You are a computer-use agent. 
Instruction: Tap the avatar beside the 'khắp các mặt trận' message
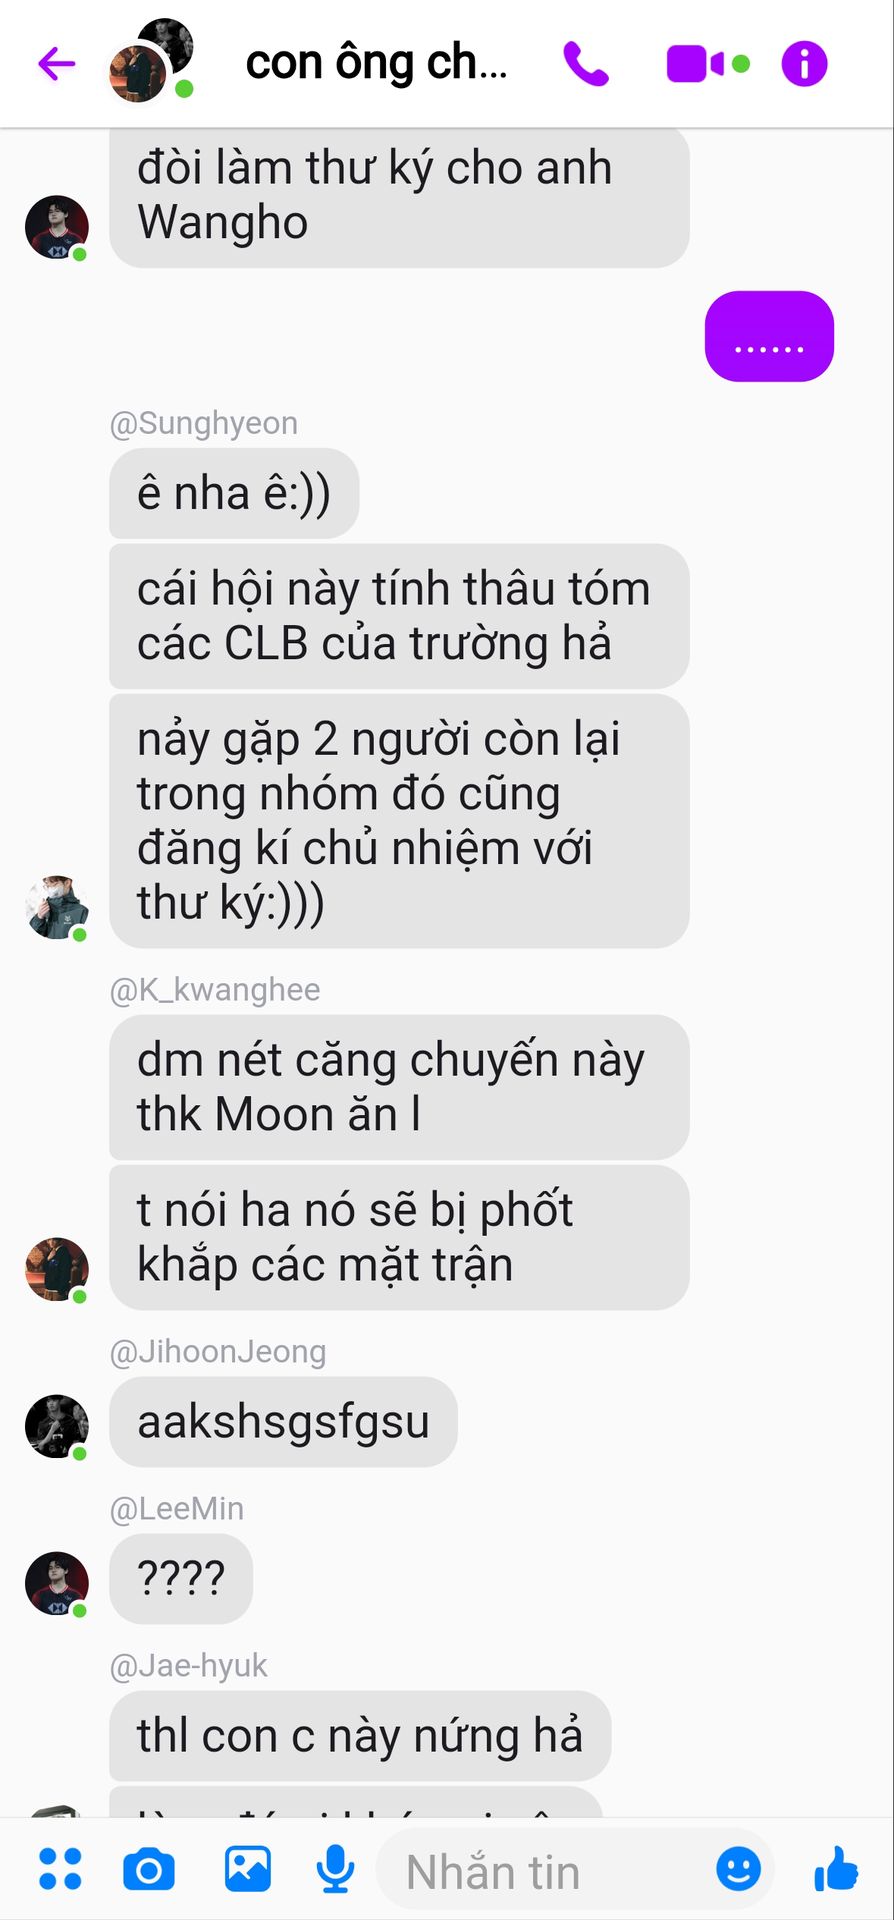[x=57, y=1269]
